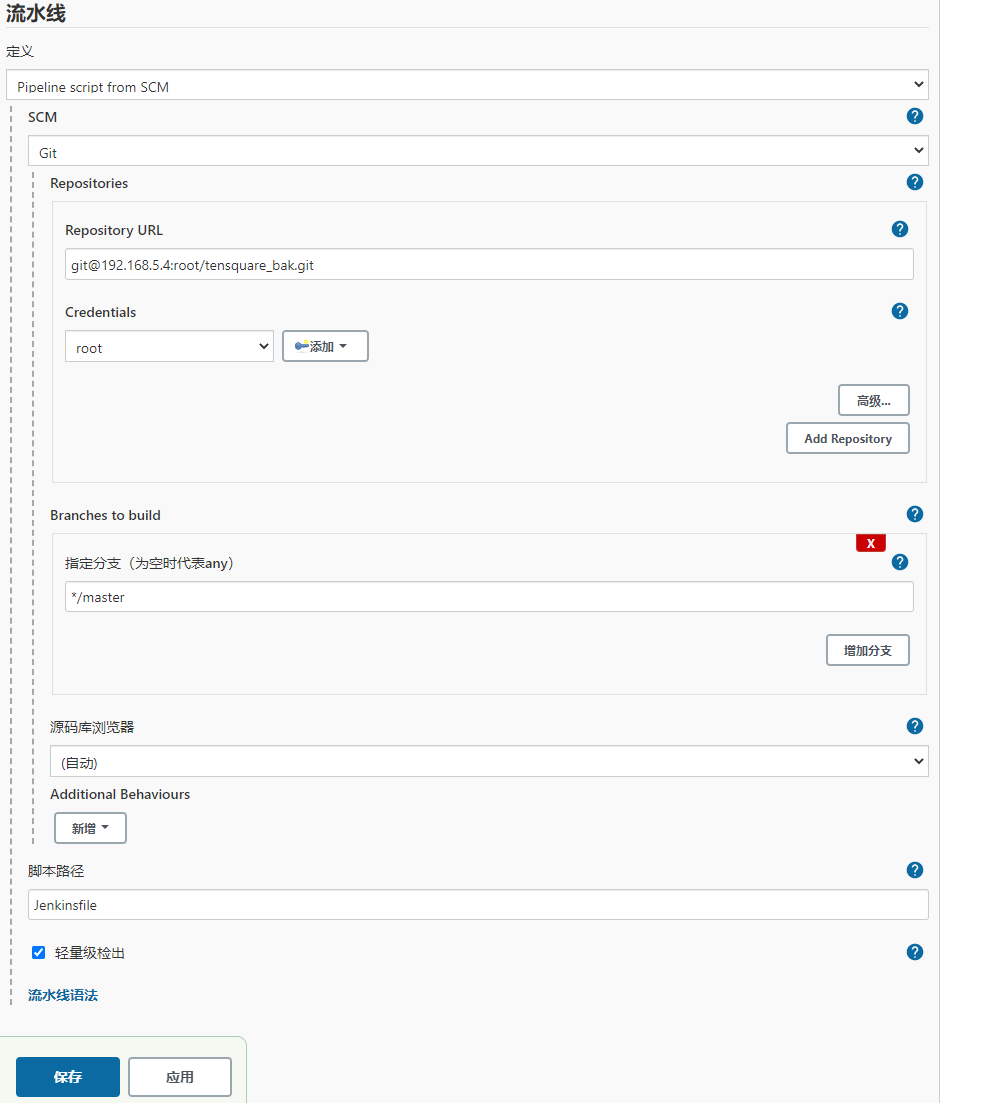Open the Git SCM type dropdown

pos(478,151)
